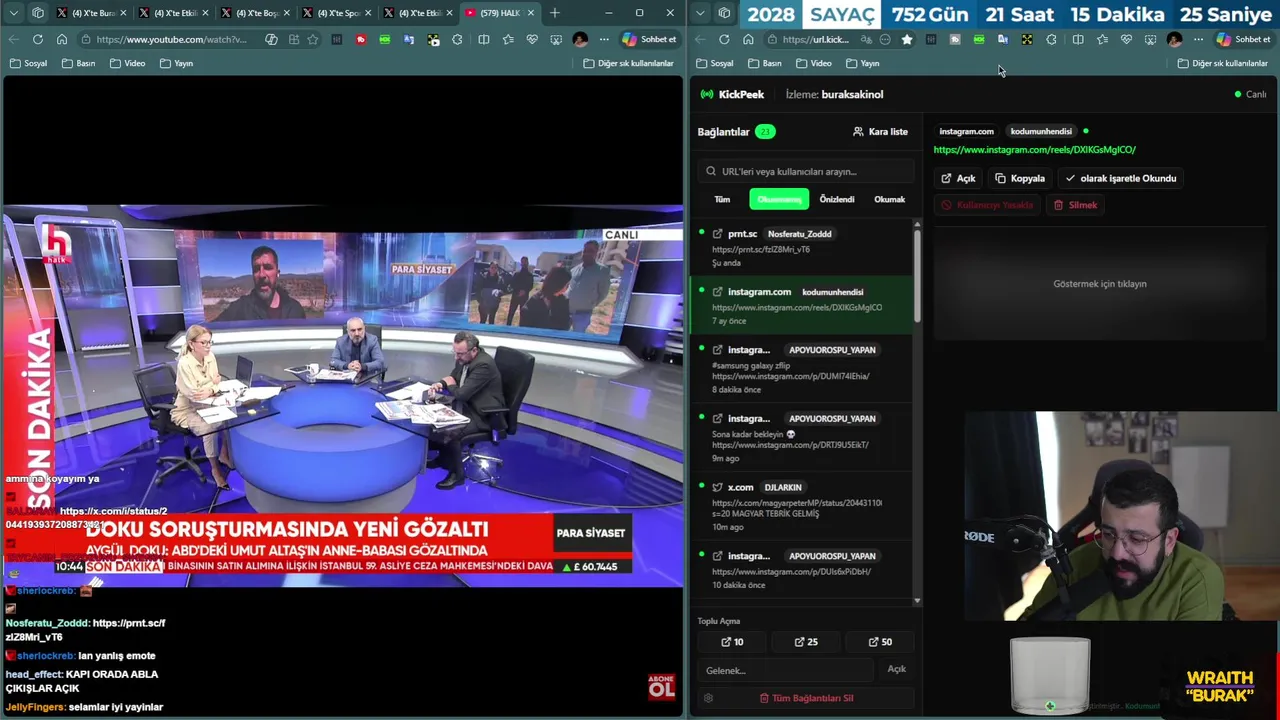Image resolution: width=1280 pixels, height=720 pixels.
Task: Open workspaces icon in YouTube window
Action: click(x=38, y=13)
